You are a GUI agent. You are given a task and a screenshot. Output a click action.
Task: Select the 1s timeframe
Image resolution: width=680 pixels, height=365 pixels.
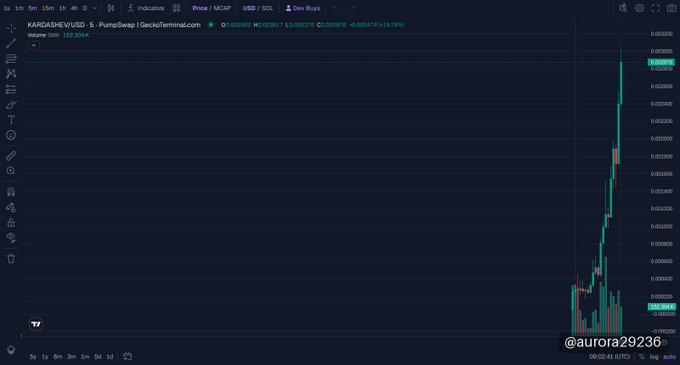pos(7,8)
